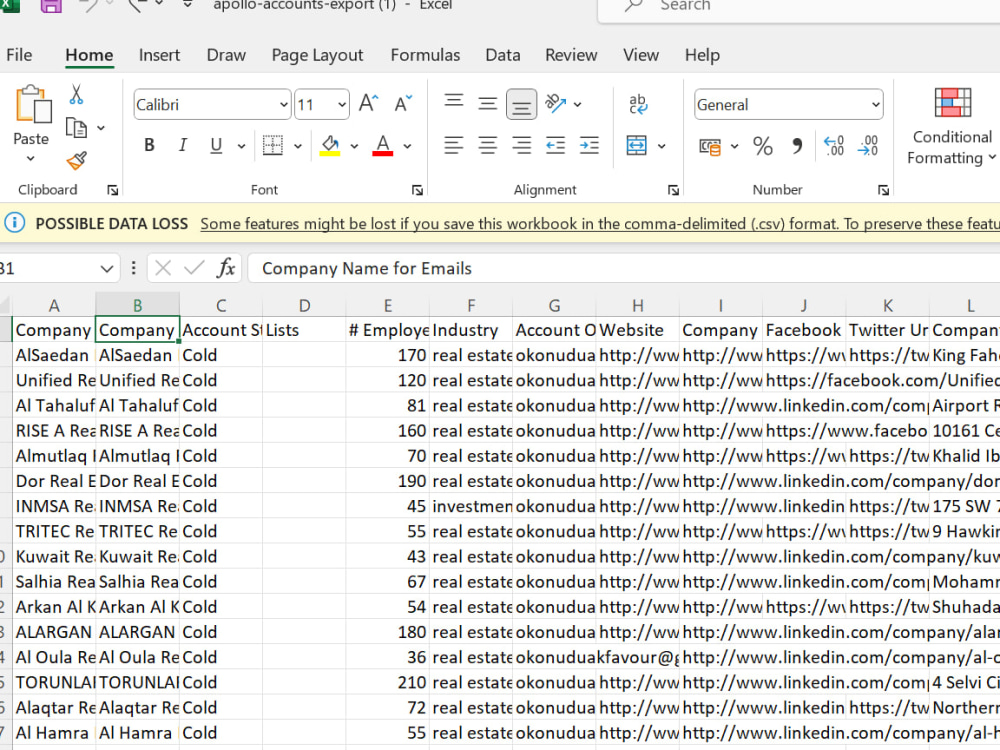Screen dimensions: 1000x750
Task: Expand underline style arrow
Action: [x=241, y=146]
